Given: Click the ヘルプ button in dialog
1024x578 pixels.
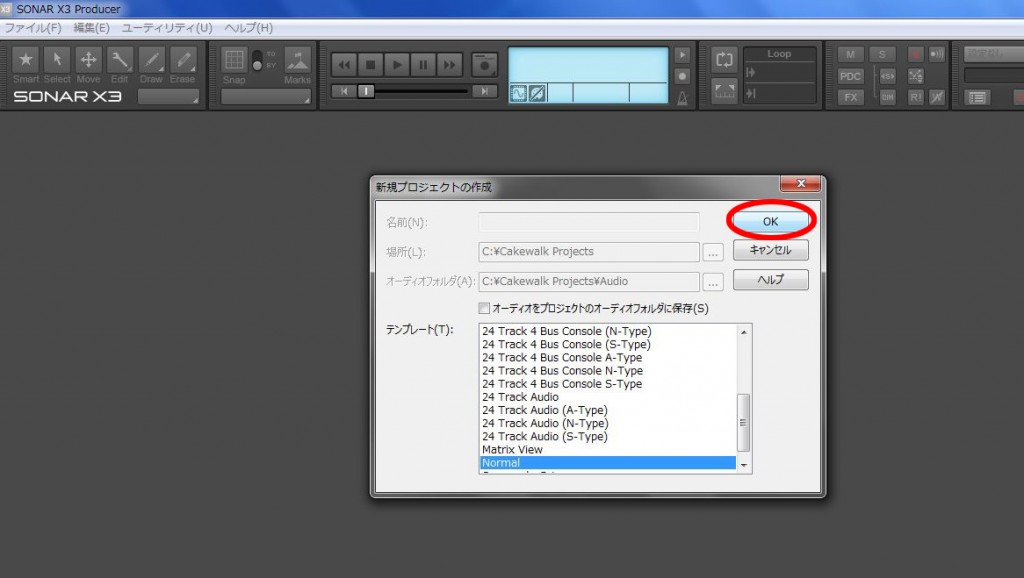Looking at the screenshot, I should click(771, 280).
